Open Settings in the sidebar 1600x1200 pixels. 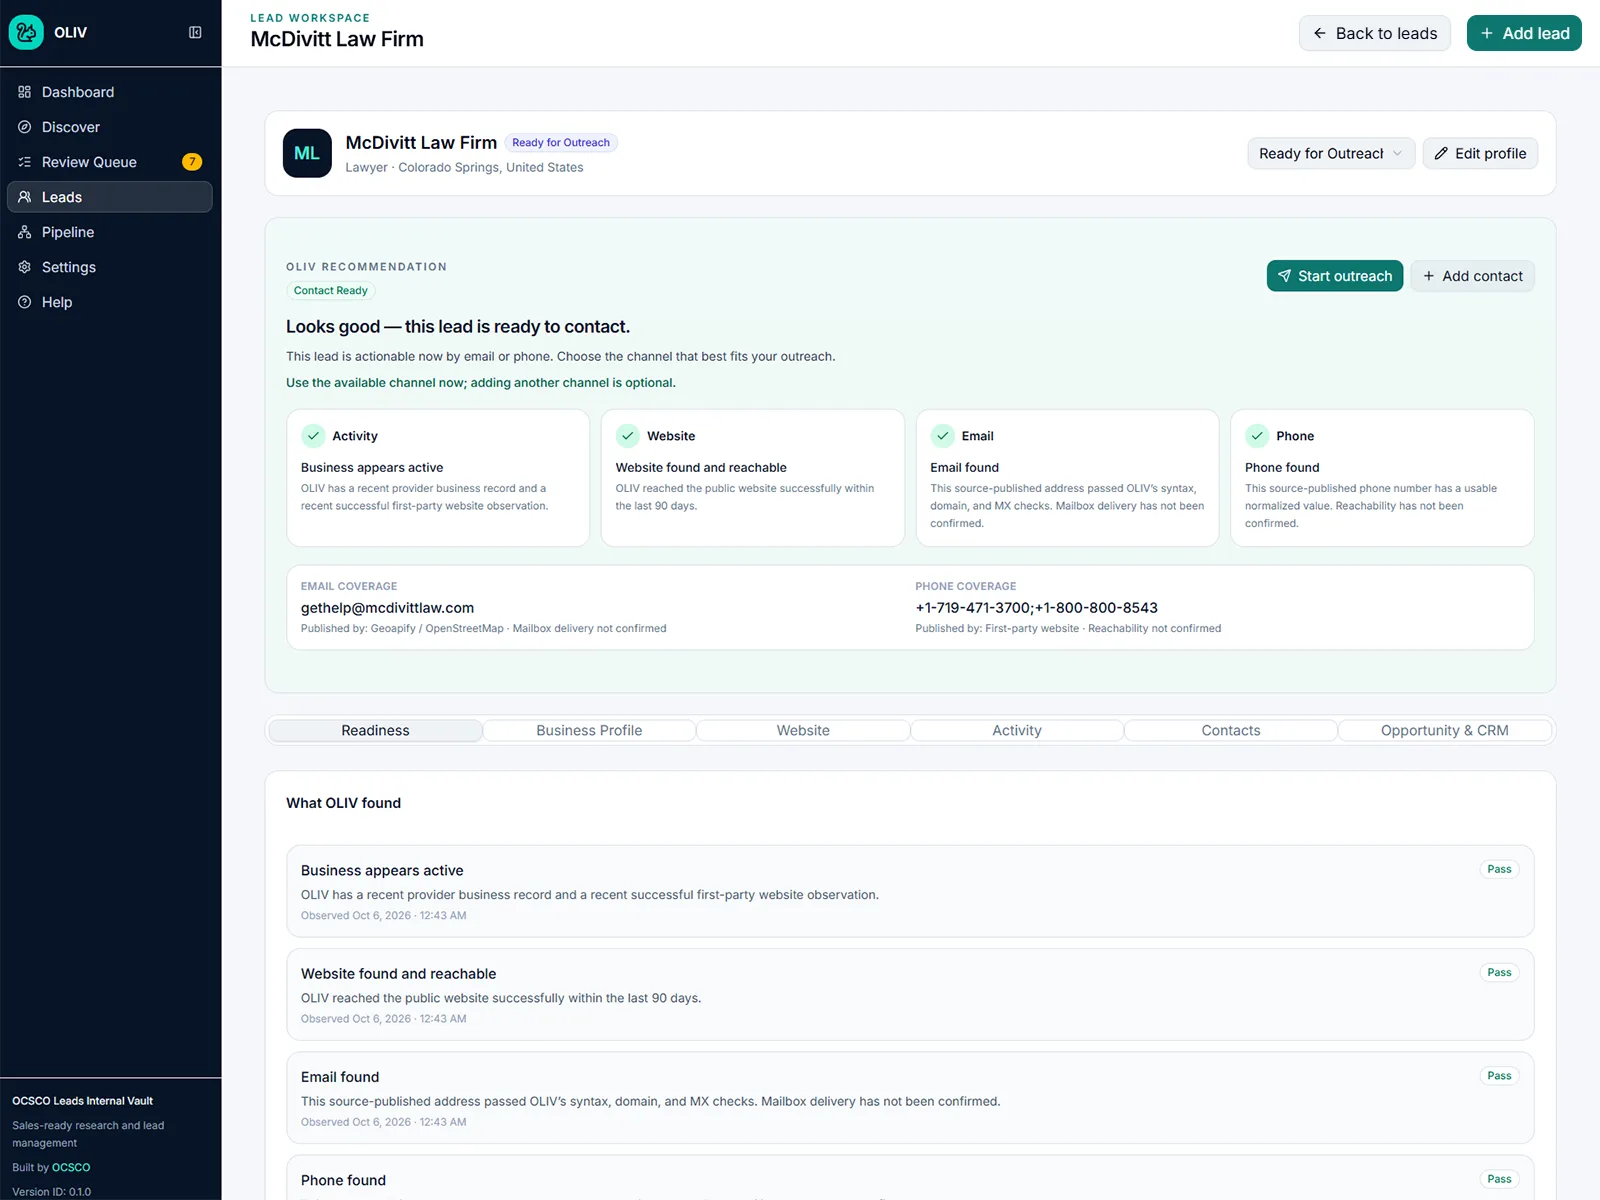[110, 267]
